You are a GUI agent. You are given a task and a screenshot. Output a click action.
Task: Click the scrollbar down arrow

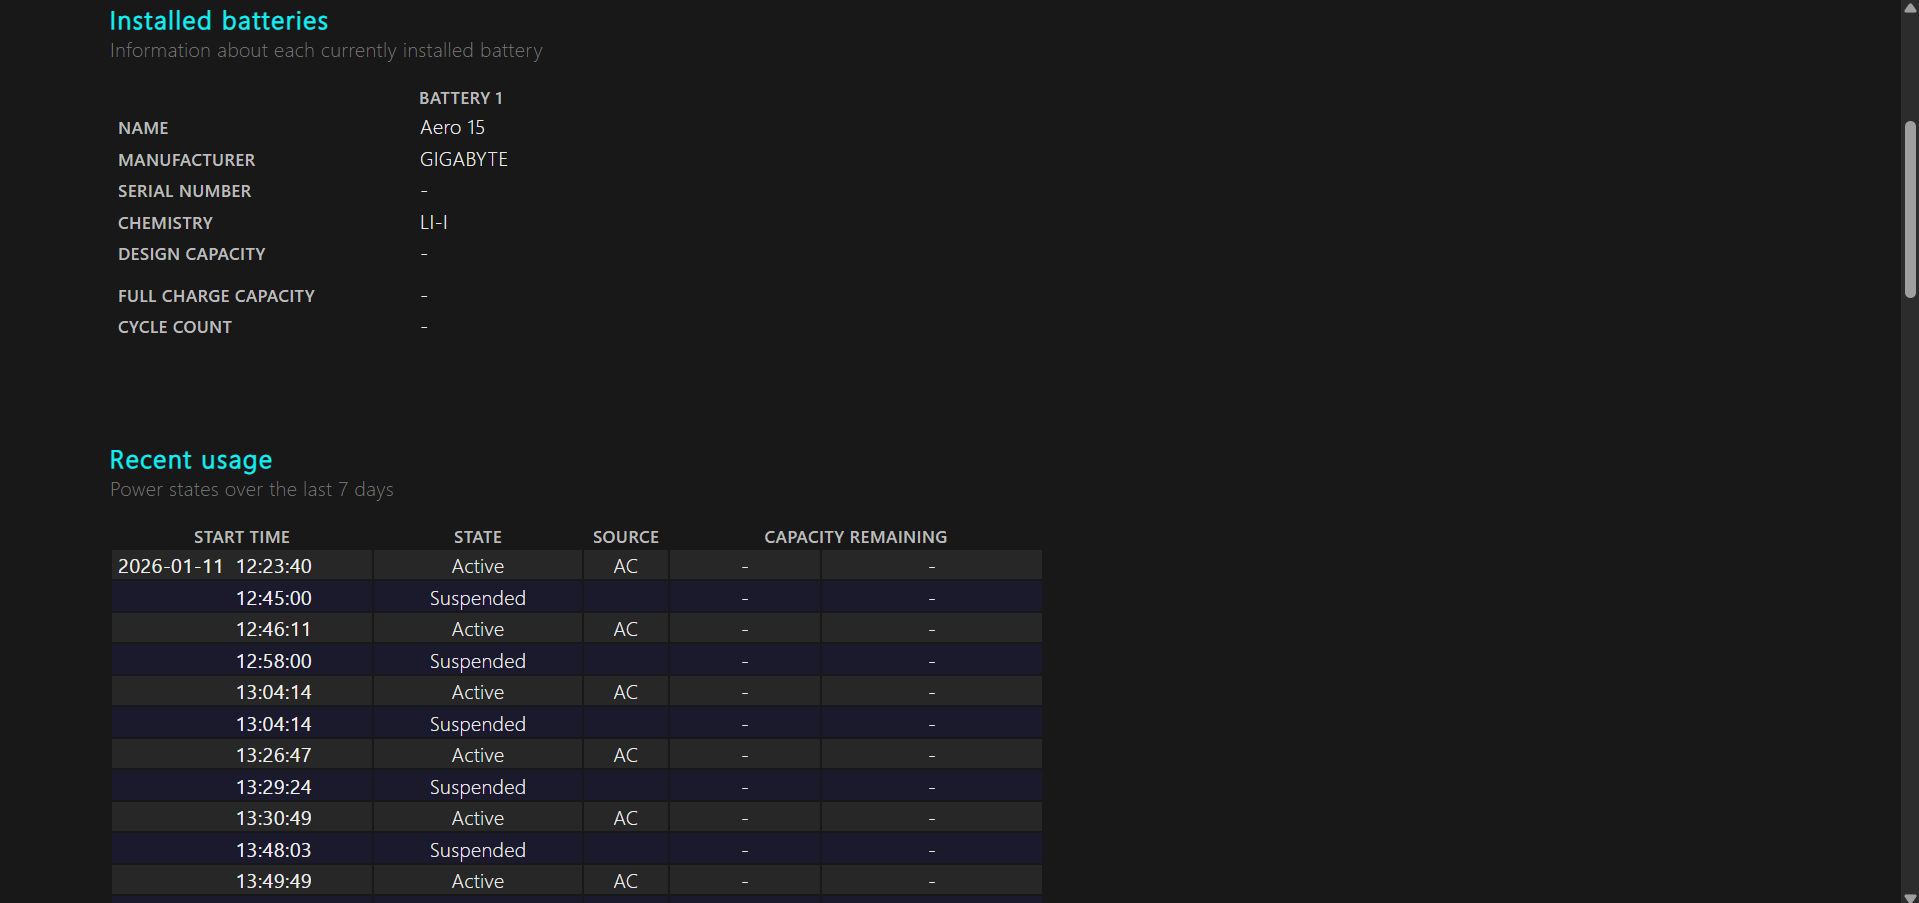pos(1910,896)
